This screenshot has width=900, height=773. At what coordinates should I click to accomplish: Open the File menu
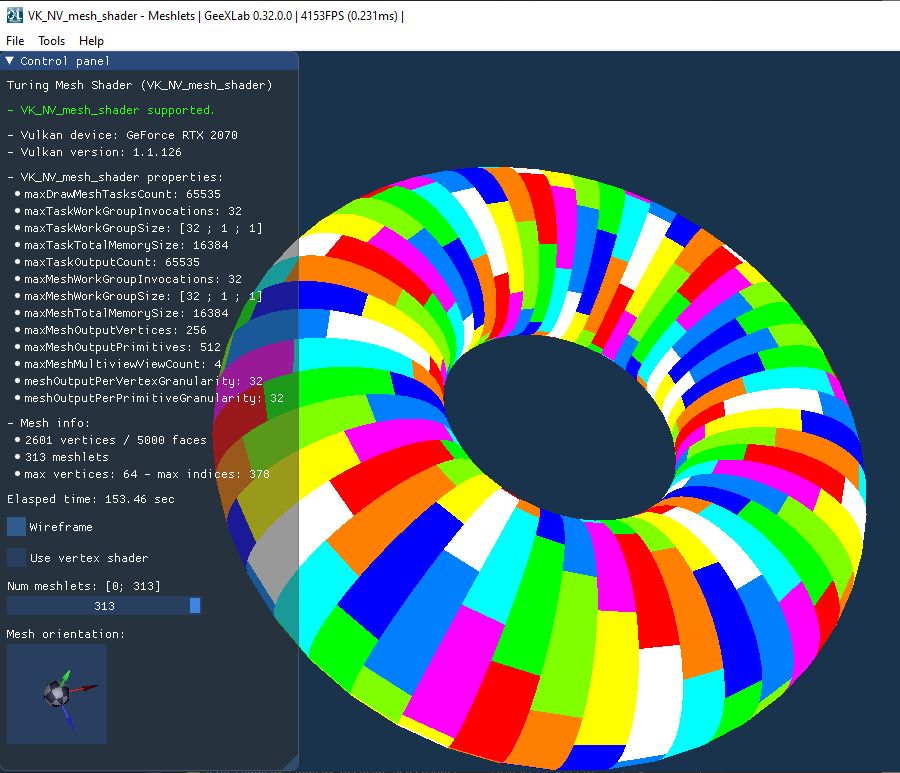pos(14,41)
